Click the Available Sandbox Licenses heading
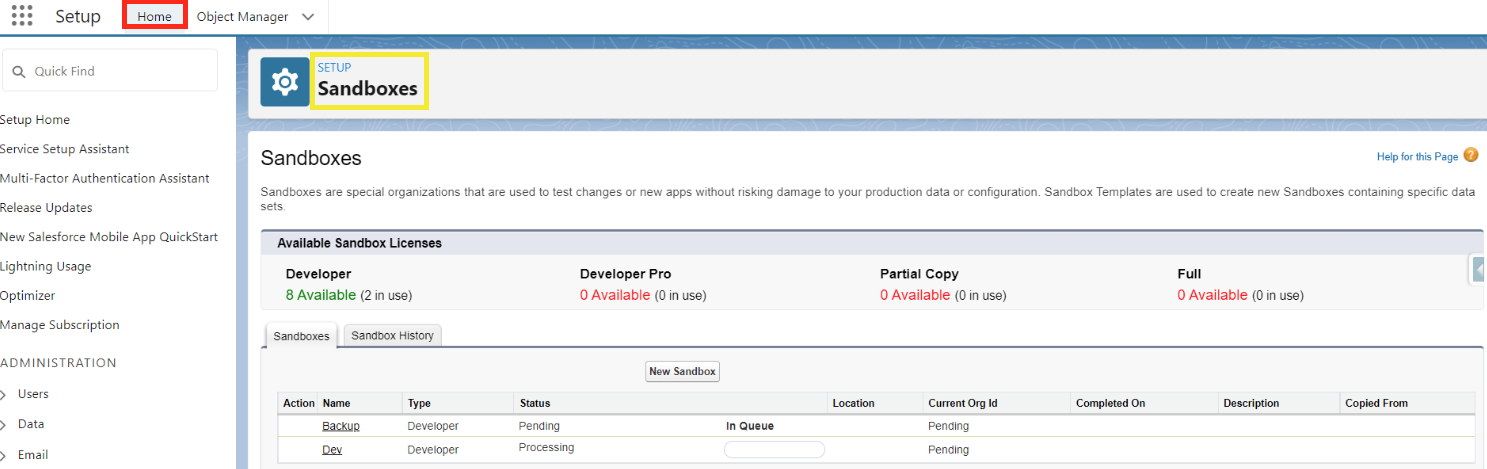Viewport: 1487px width, 469px height. pos(359,243)
